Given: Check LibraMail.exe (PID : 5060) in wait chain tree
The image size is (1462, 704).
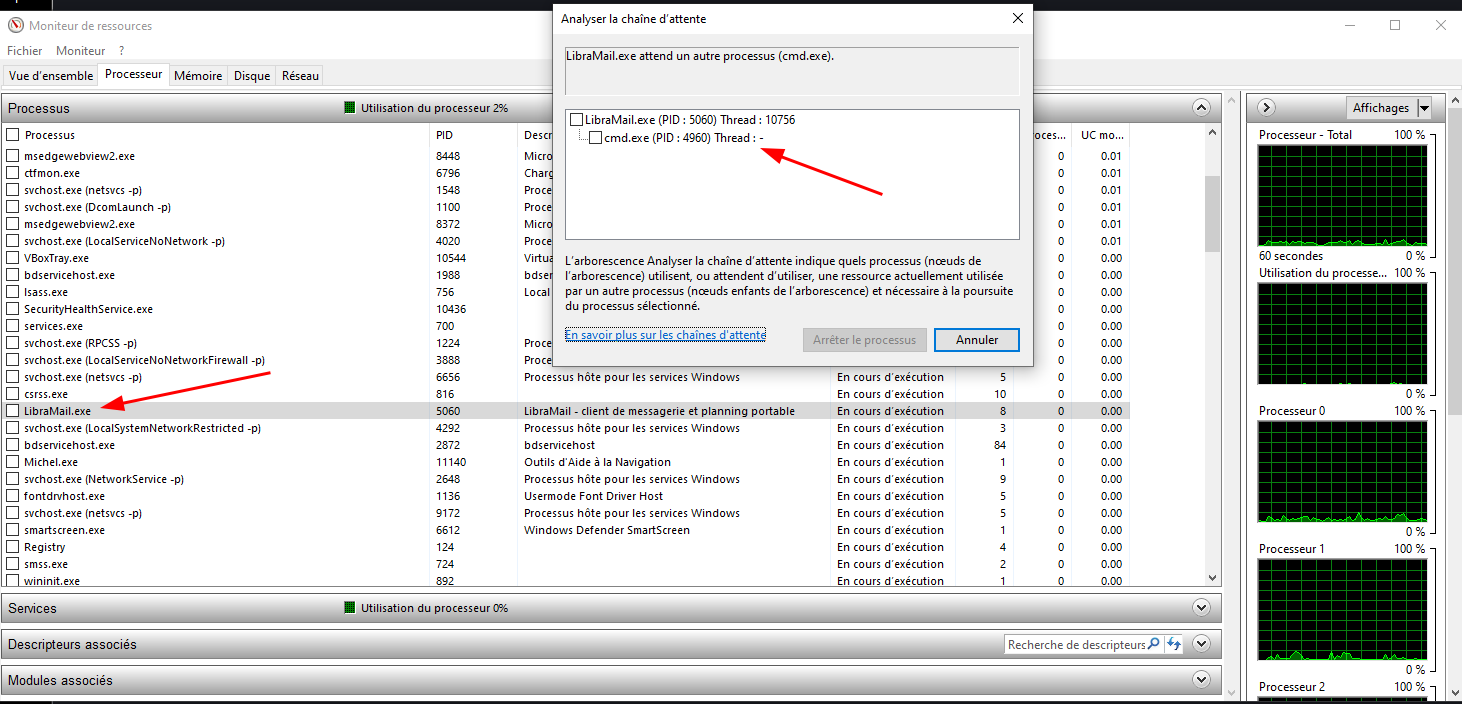Looking at the screenshot, I should pyautogui.click(x=576, y=120).
